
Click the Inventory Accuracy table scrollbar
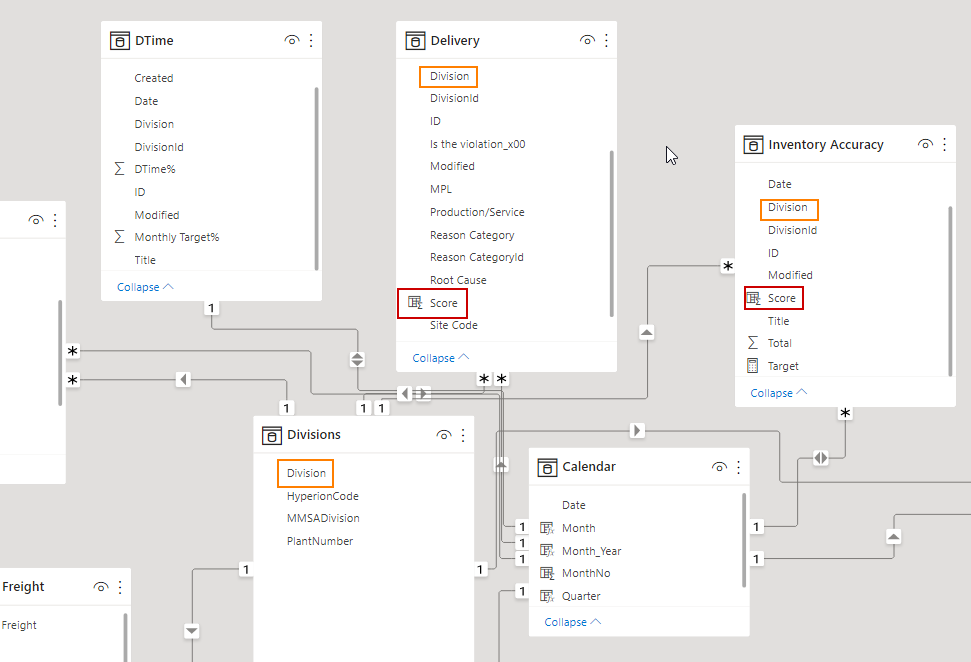pos(950,291)
